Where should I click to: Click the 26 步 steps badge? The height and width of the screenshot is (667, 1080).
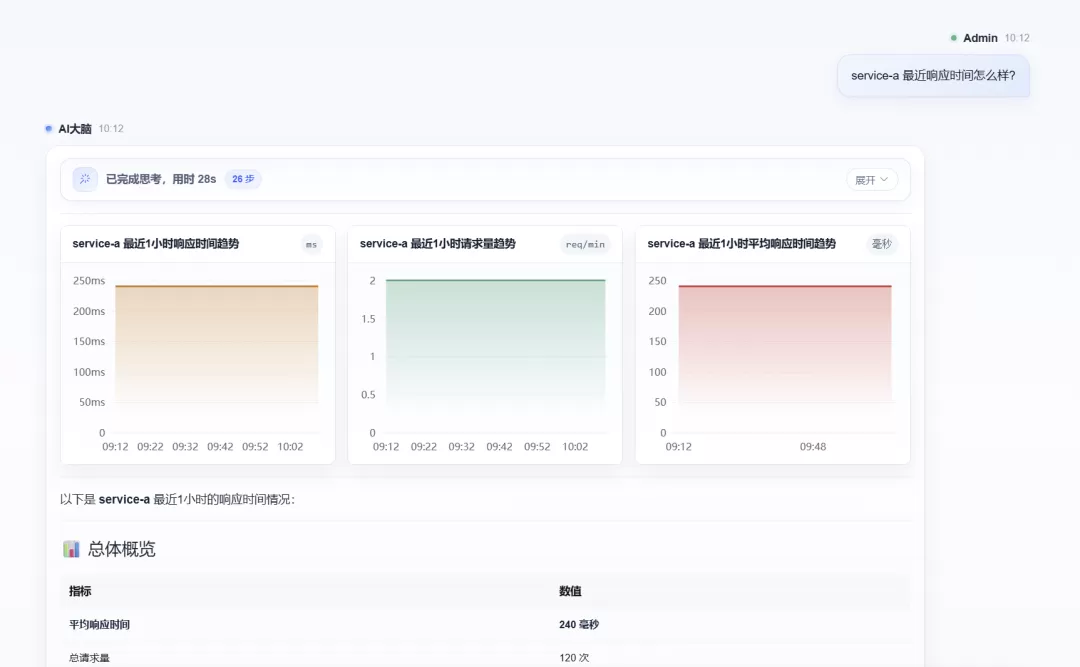[243, 179]
